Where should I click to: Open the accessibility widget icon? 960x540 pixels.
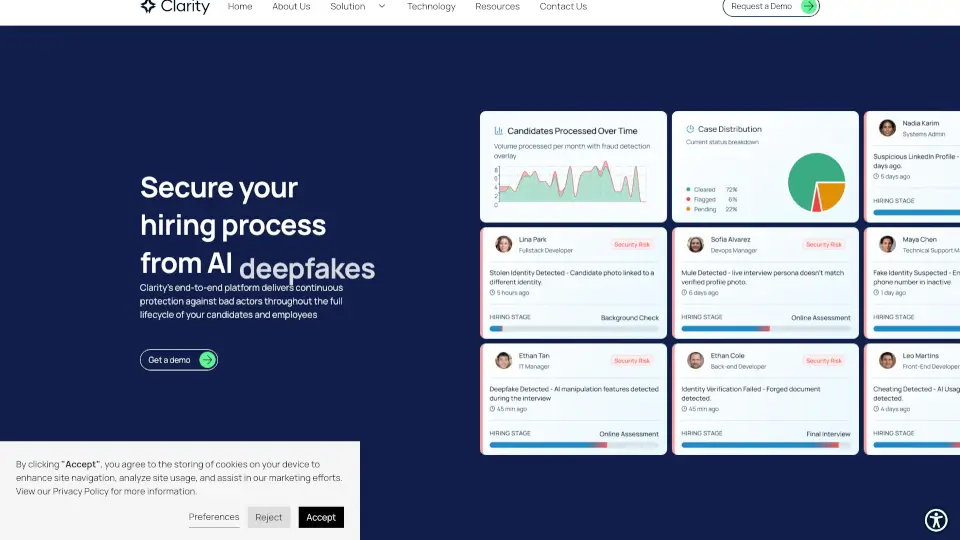936,519
